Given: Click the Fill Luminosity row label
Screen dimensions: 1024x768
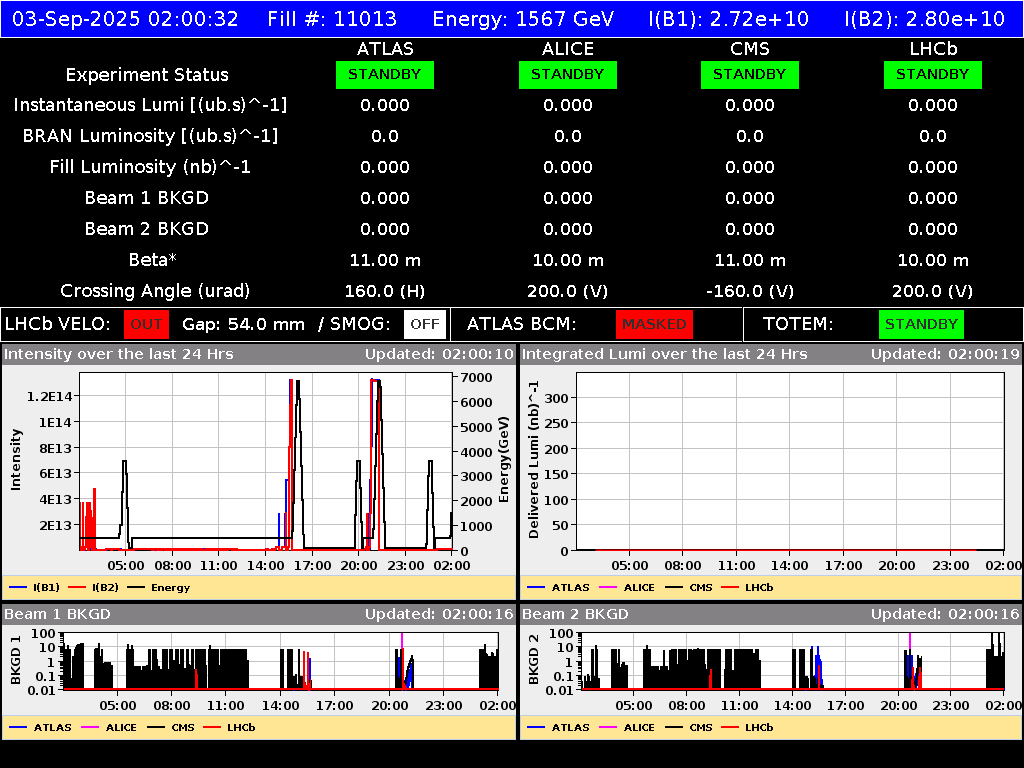Looking at the screenshot, I should click(150, 167).
